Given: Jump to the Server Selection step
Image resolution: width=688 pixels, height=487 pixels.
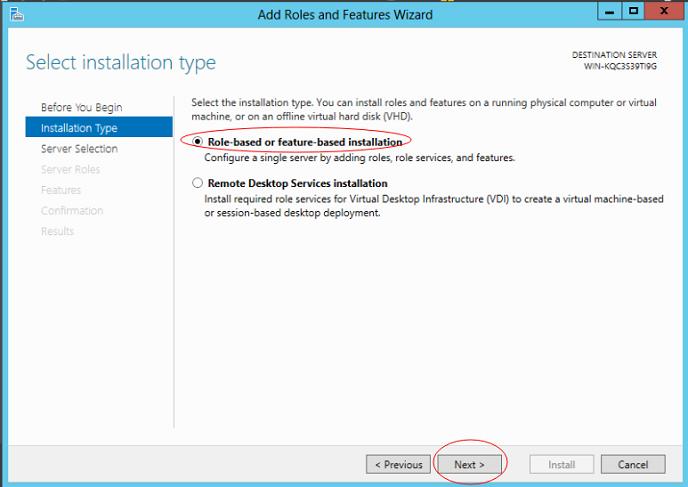Looking at the screenshot, I should [79, 149].
